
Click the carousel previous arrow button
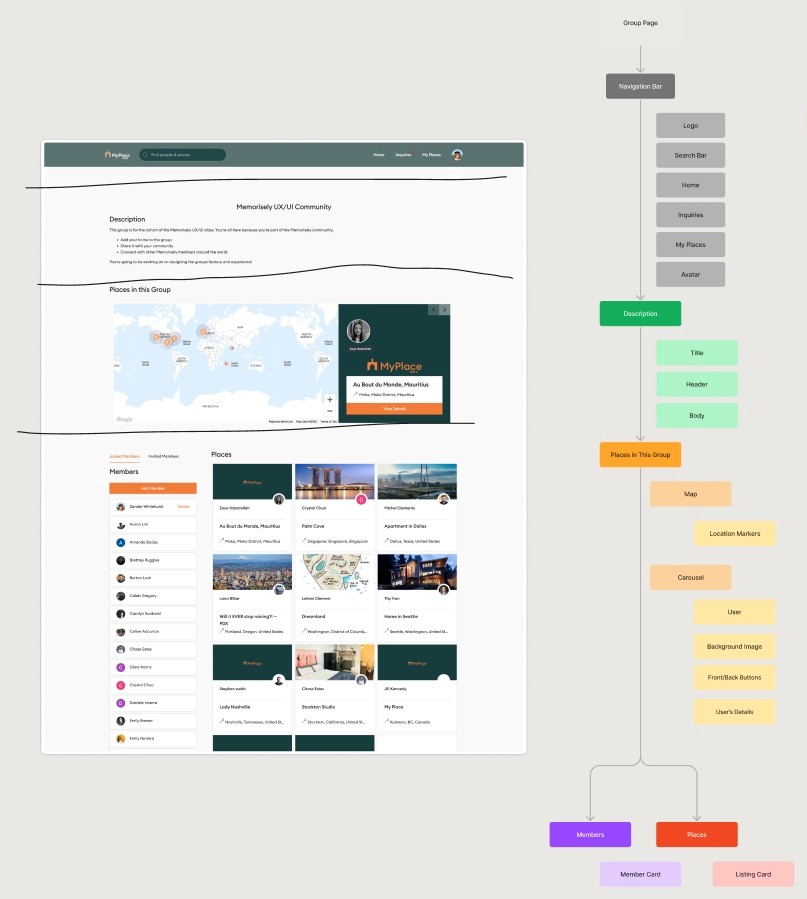pos(433,310)
